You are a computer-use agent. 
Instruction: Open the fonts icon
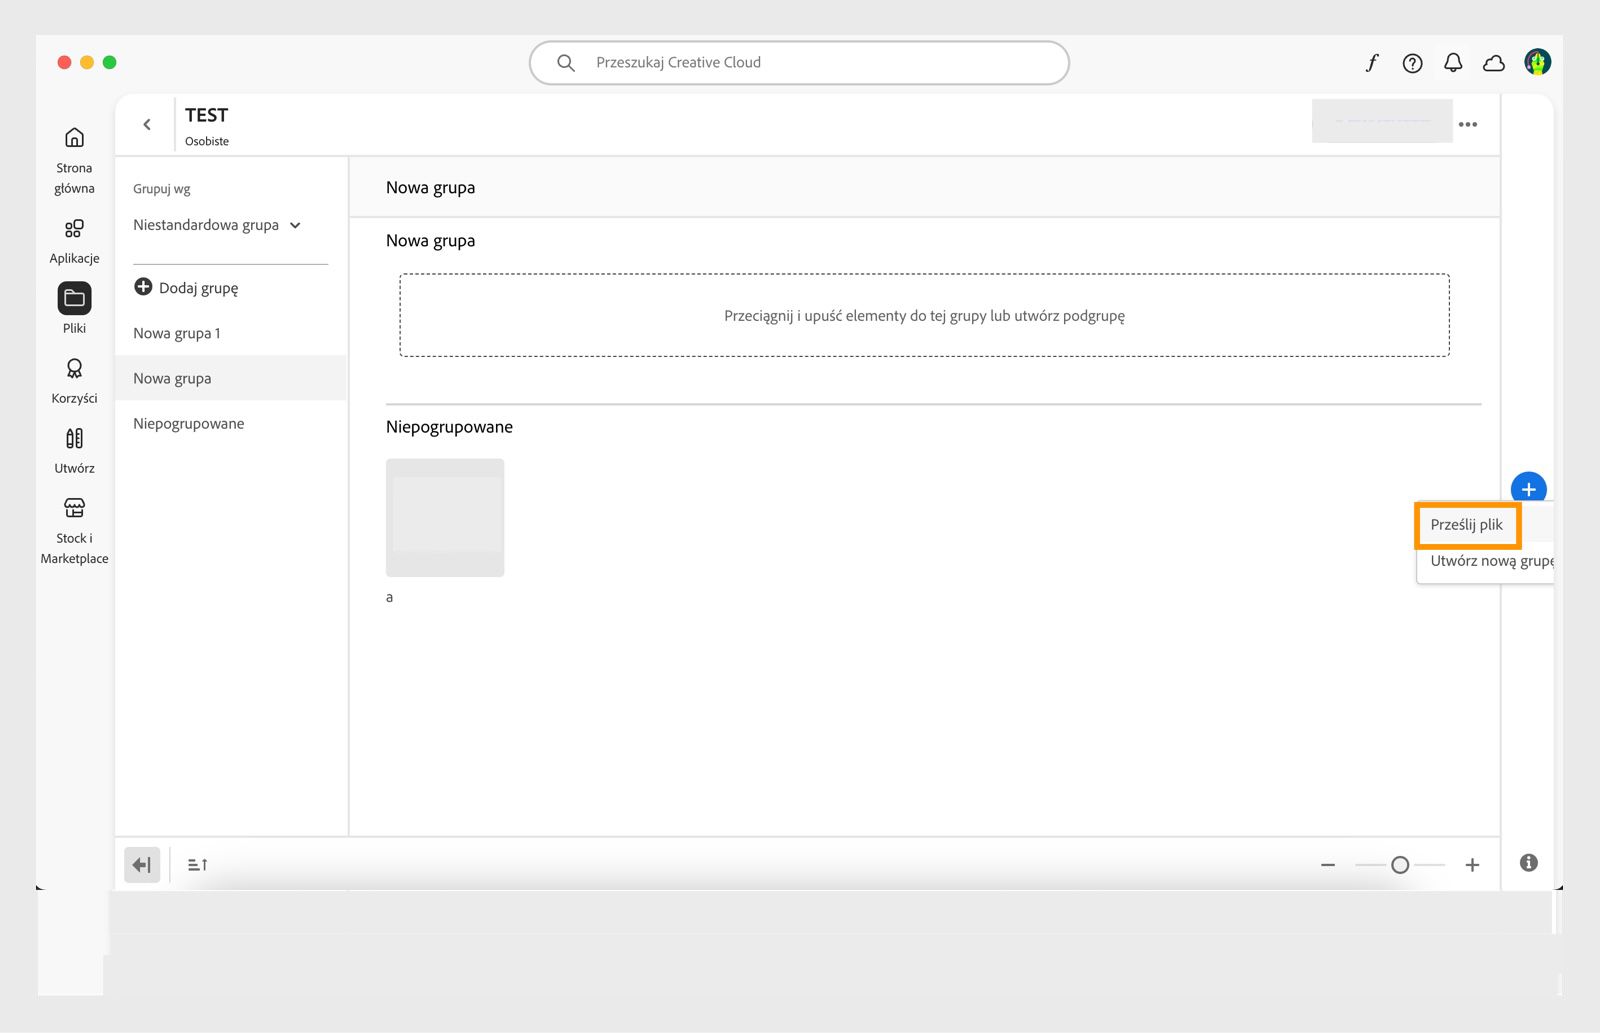pos(1372,63)
